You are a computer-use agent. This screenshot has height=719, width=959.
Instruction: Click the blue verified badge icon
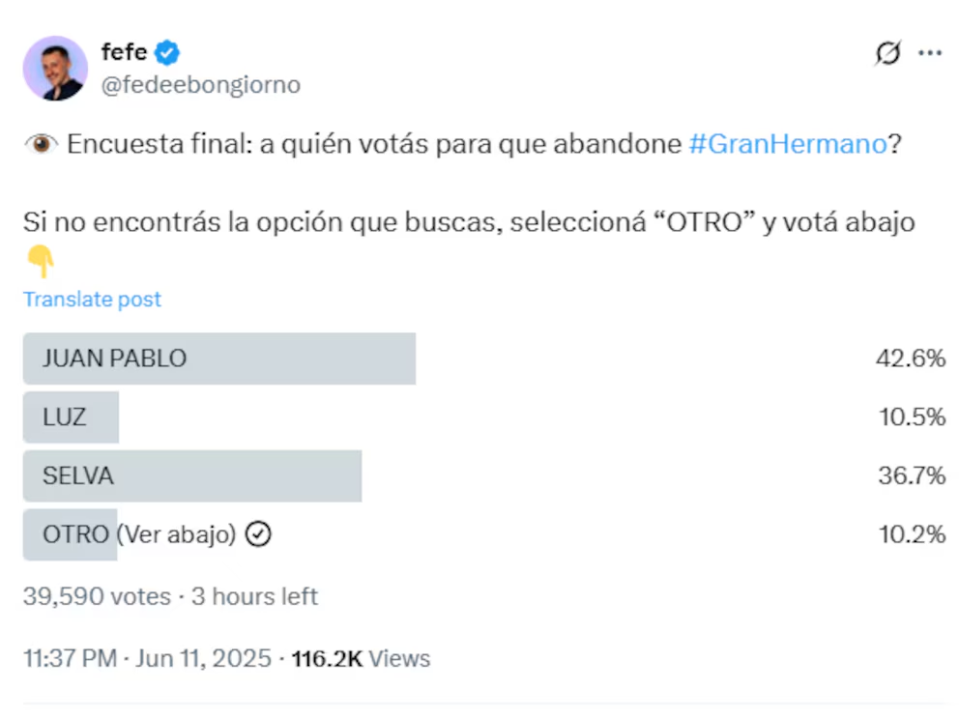(x=168, y=52)
